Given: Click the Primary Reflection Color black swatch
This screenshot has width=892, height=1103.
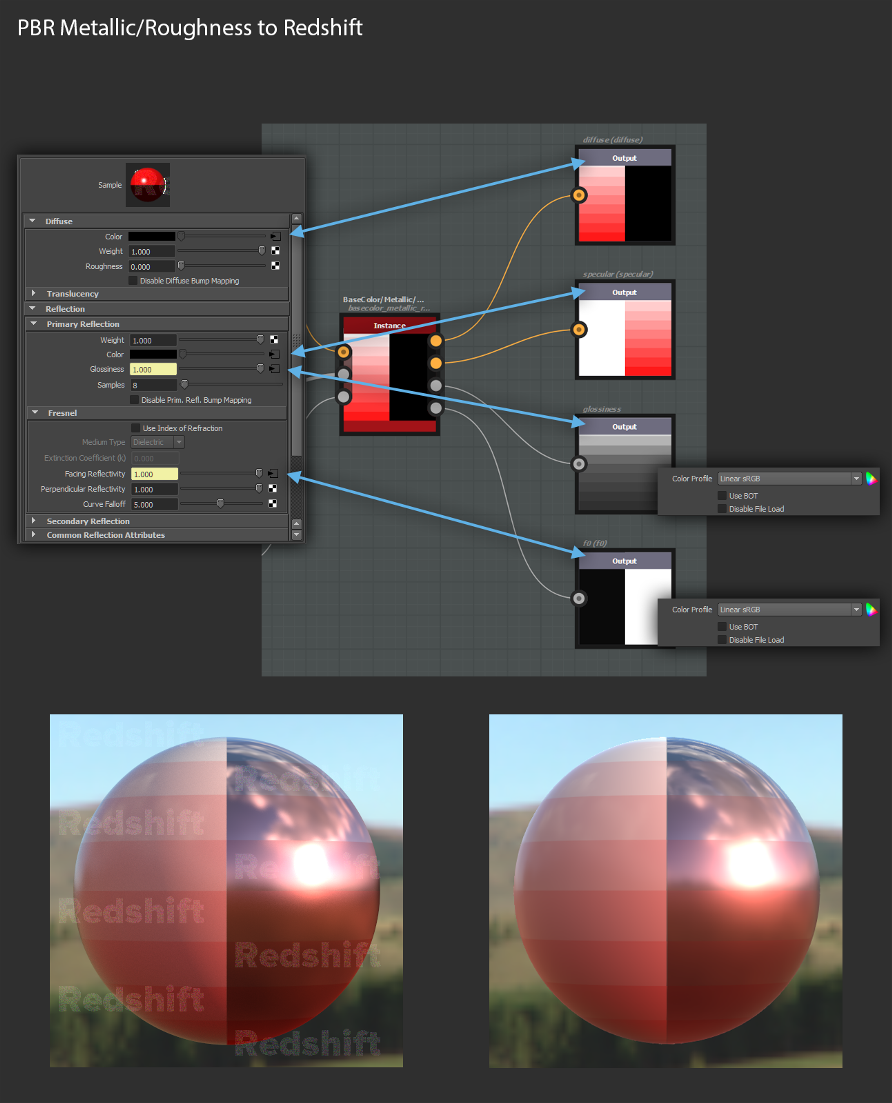Looking at the screenshot, I should pos(153,355).
